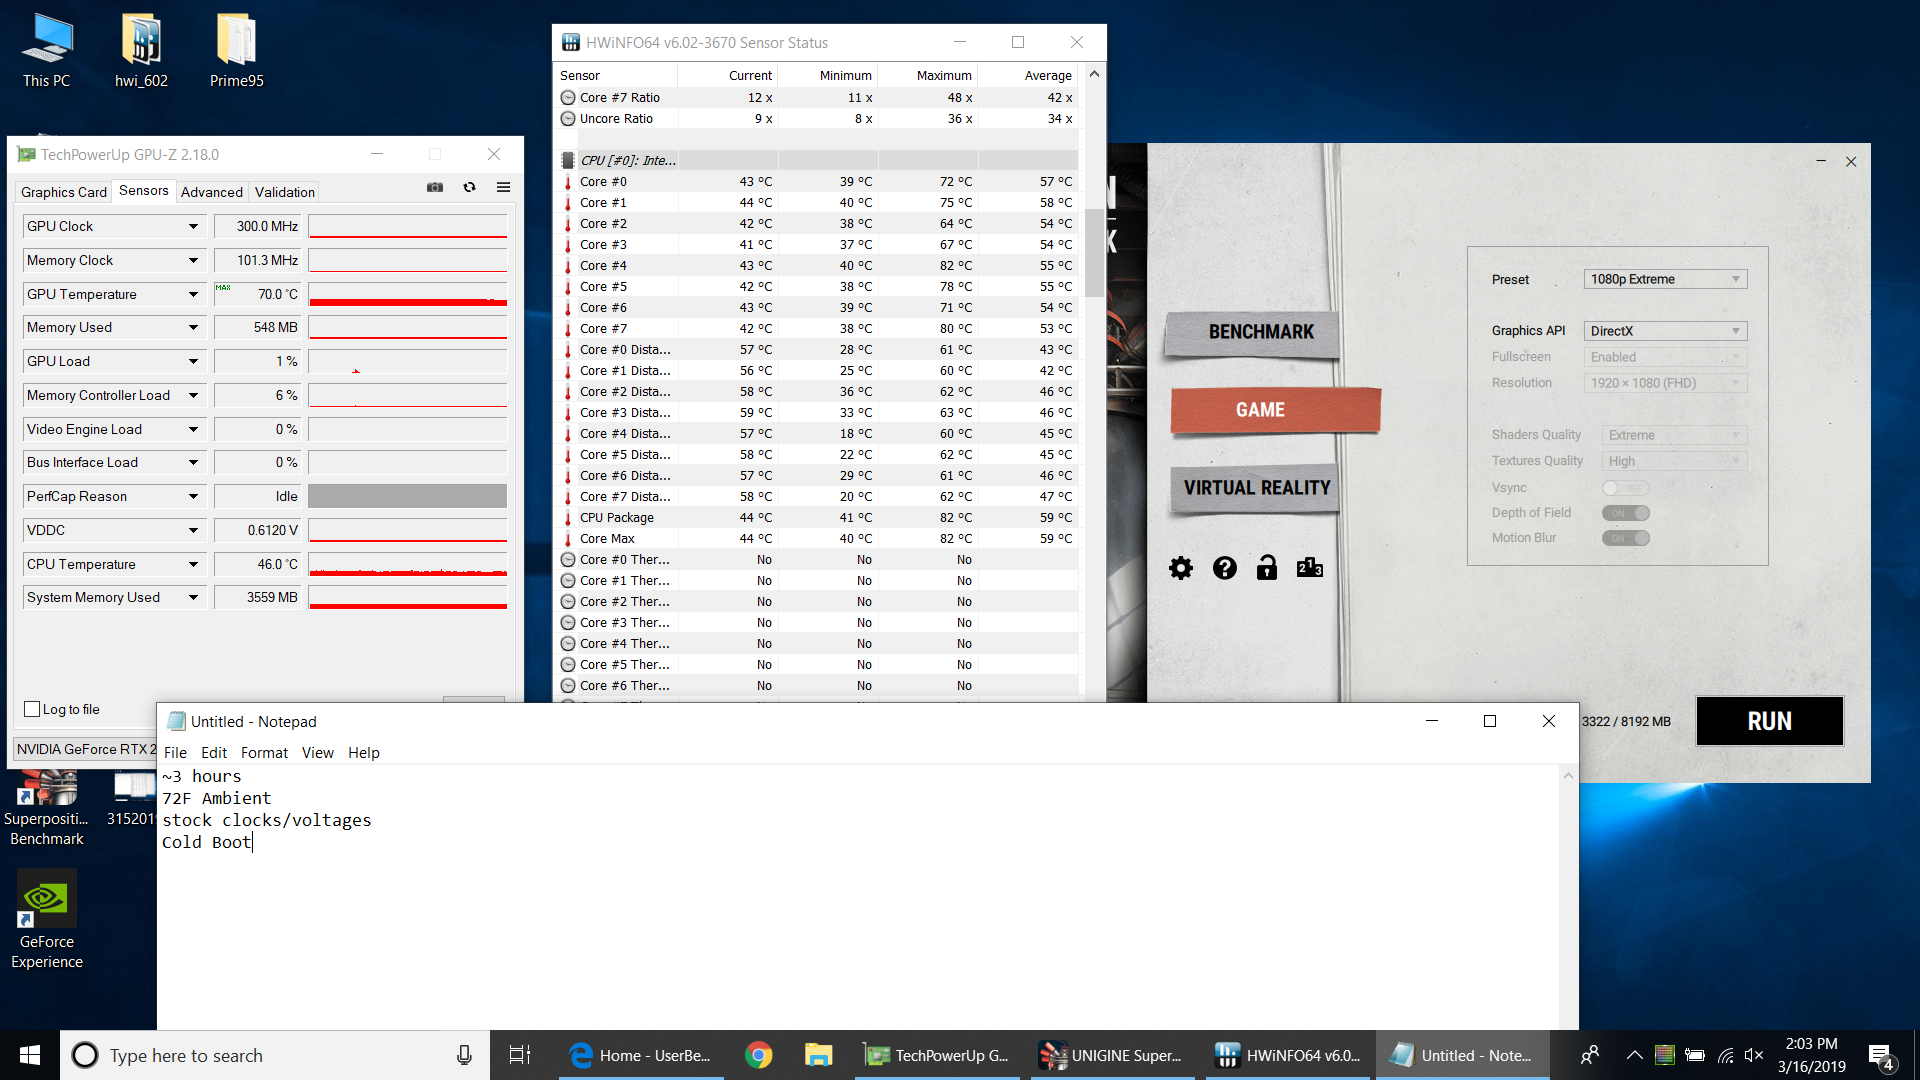This screenshot has height=1080, width=1920.
Task: Open Superposition leaderboard ranking icon
Action: pyautogui.click(x=1310, y=568)
